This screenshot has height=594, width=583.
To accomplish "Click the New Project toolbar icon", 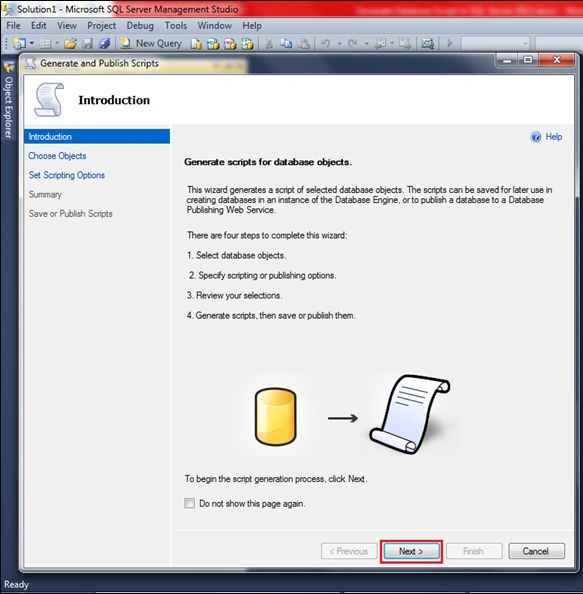I will (19, 44).
